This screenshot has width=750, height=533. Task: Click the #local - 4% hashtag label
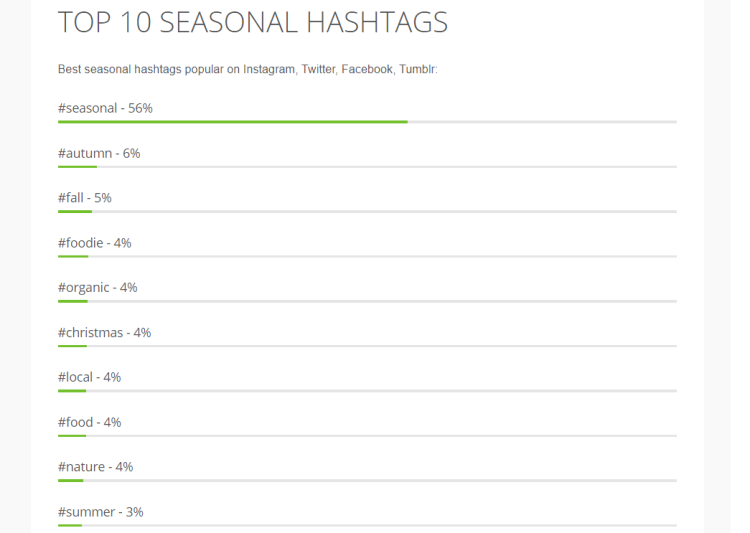[x=89, y=377]
